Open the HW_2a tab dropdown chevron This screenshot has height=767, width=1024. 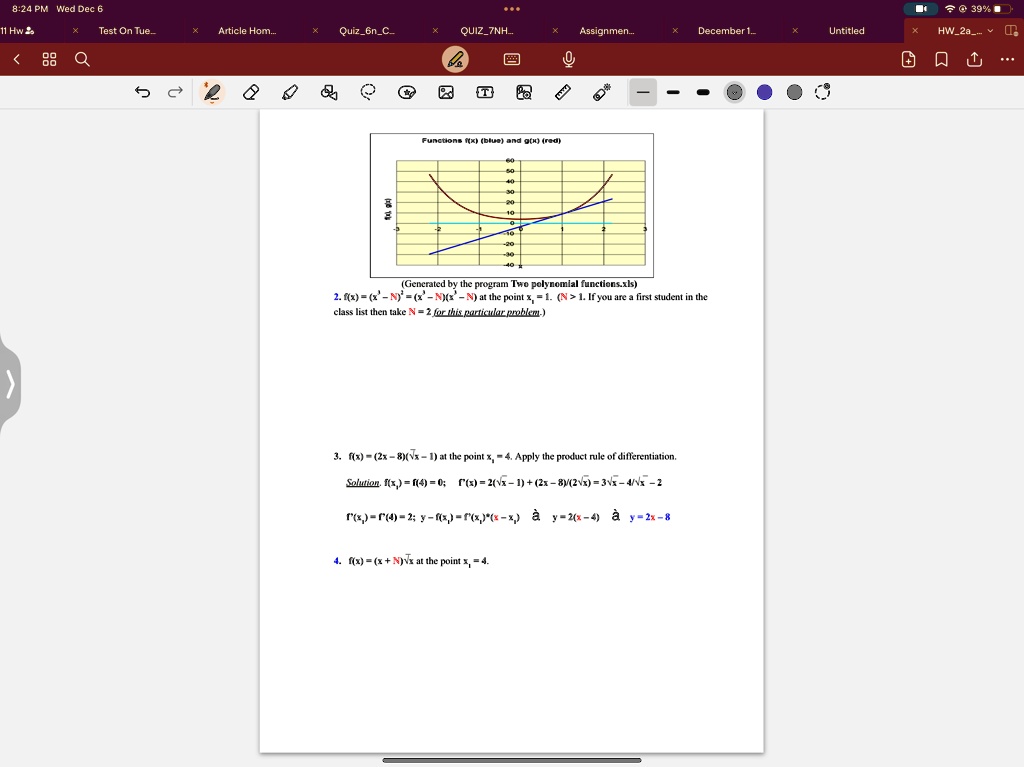point(990,31)
